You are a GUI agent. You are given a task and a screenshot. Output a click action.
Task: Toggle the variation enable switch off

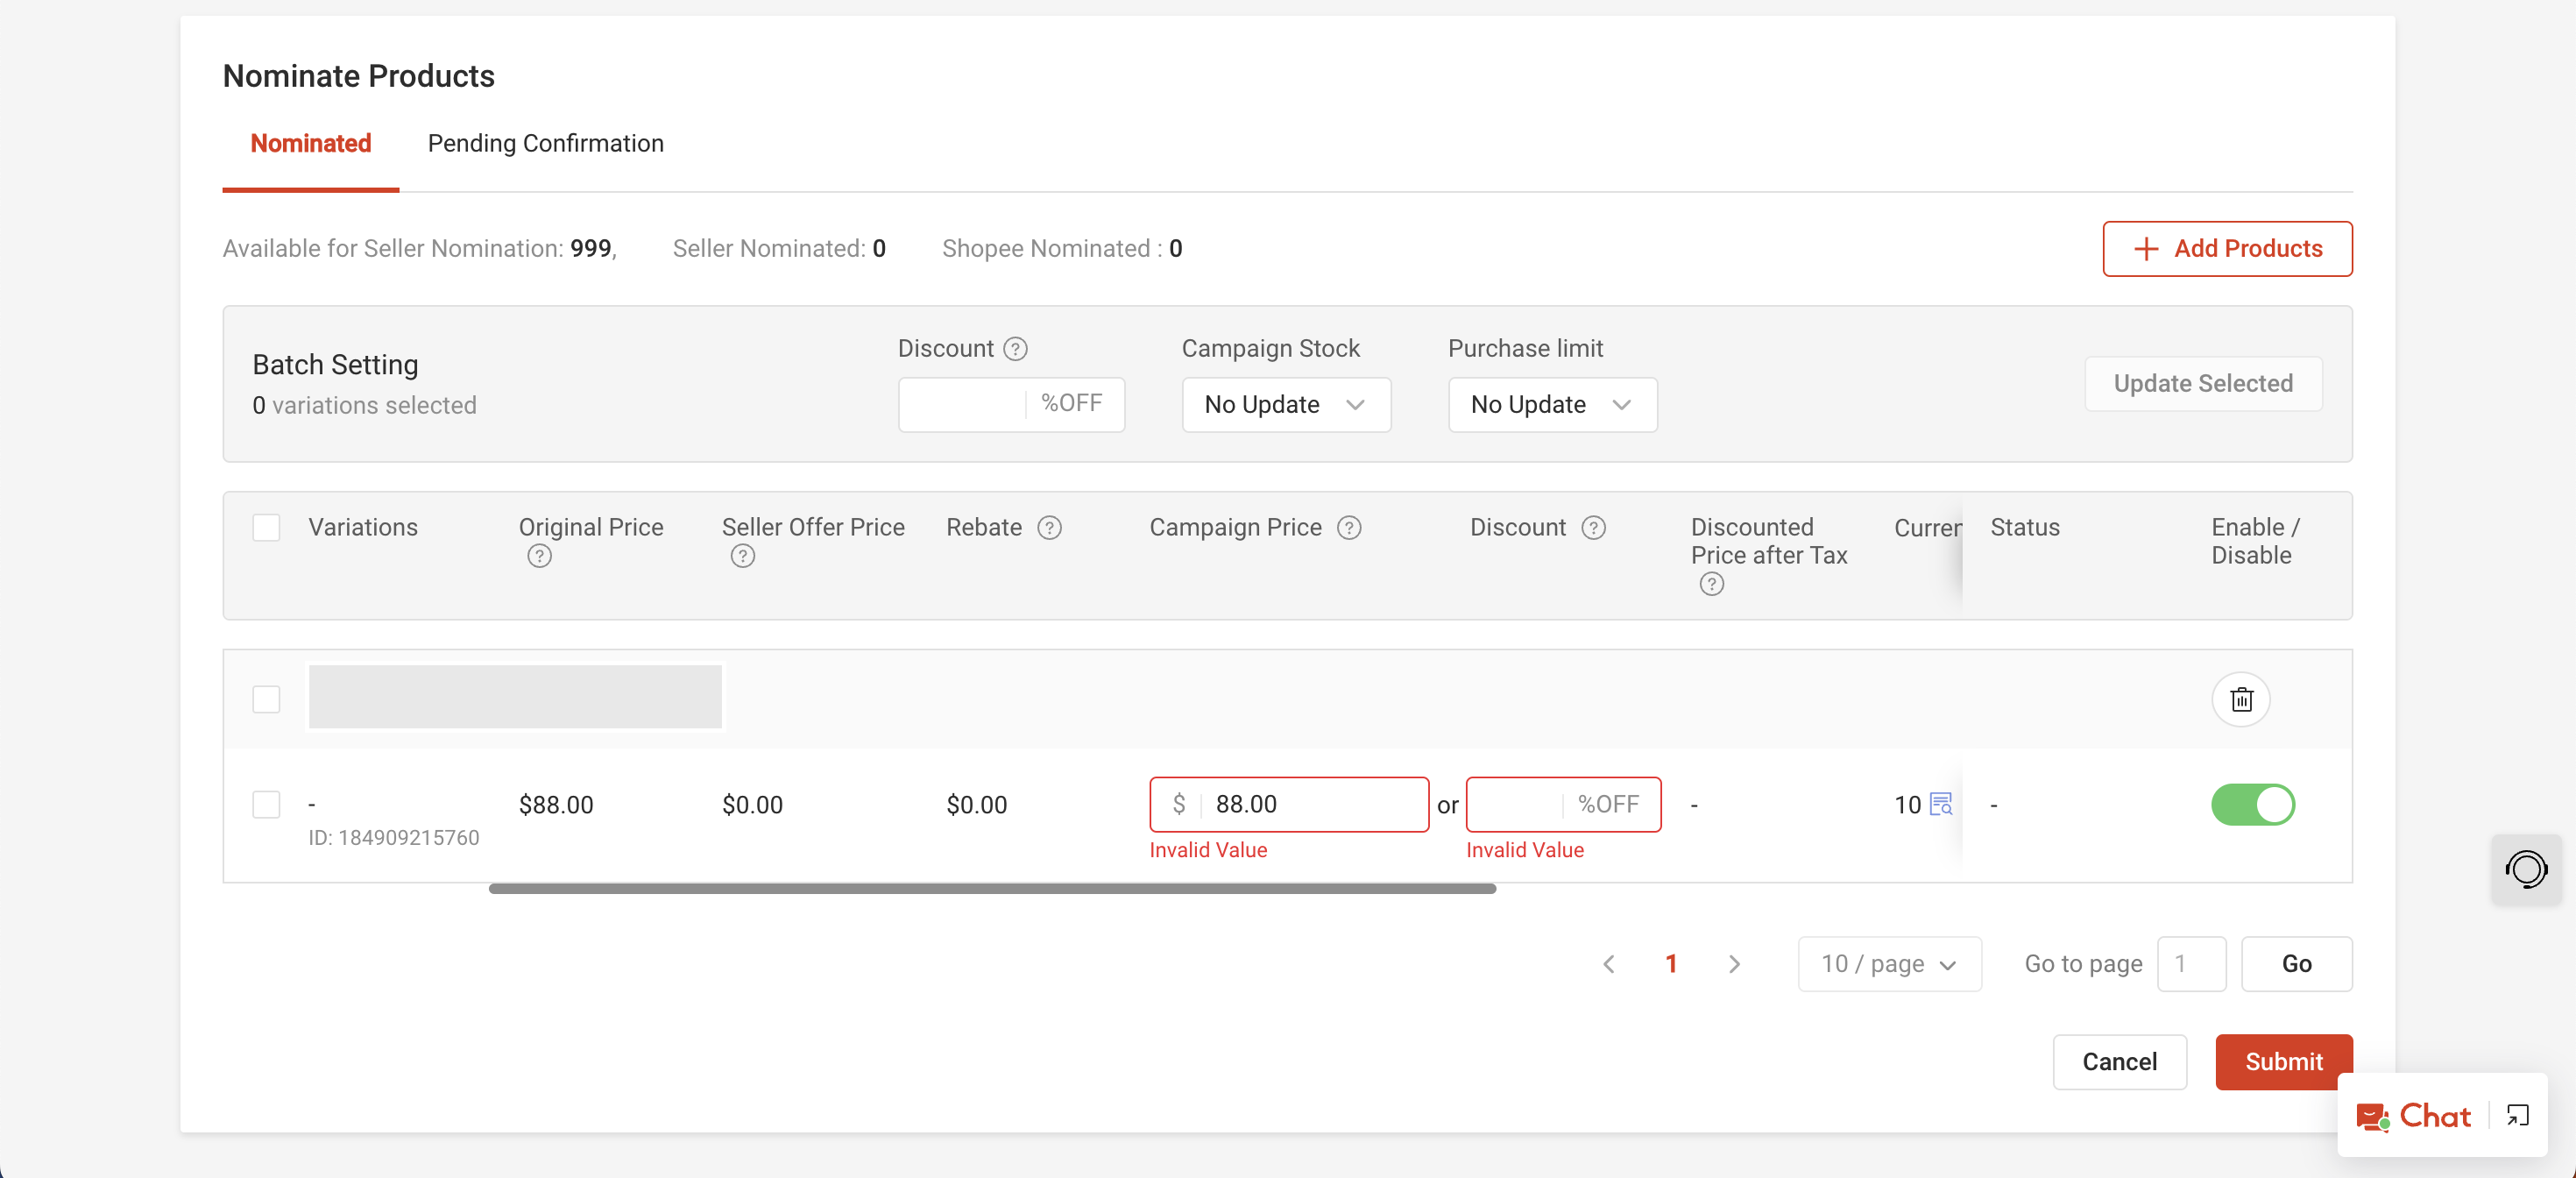coord(2252,804)
